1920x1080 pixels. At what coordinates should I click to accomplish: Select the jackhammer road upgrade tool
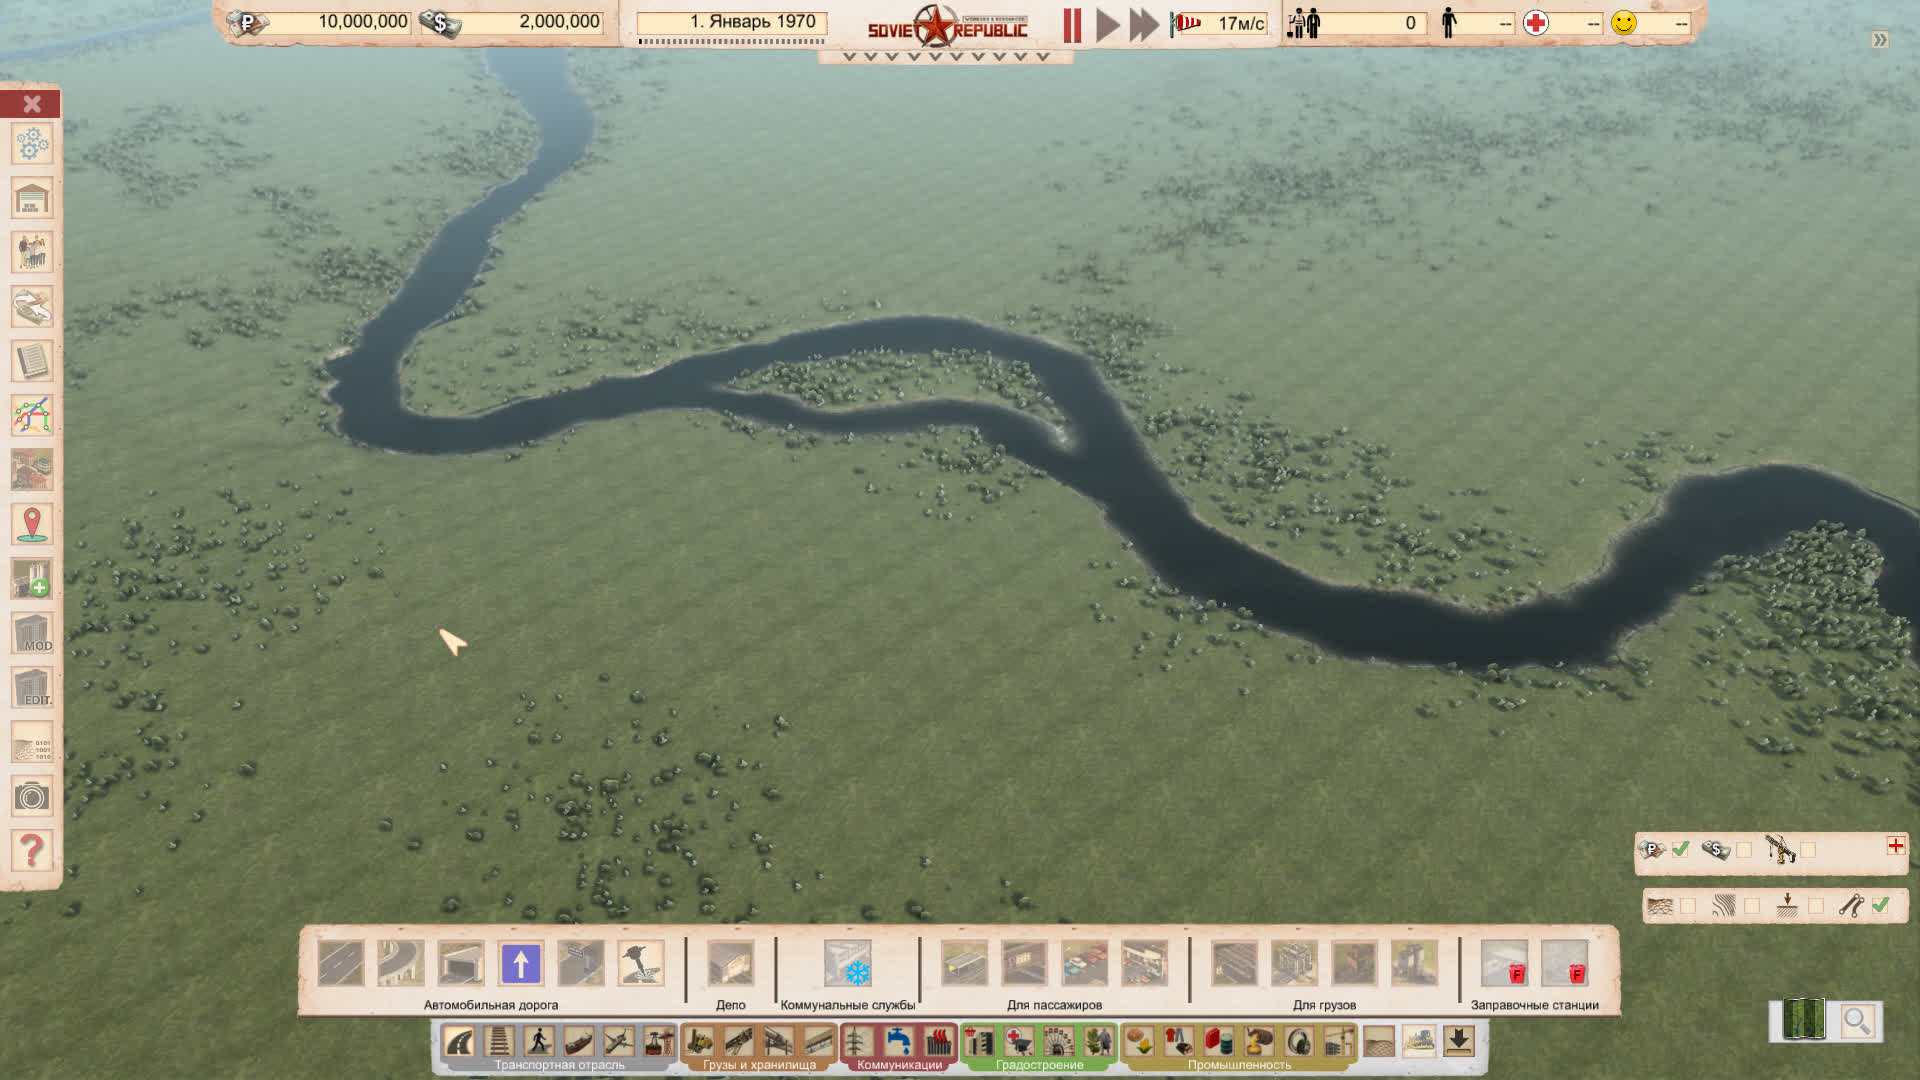(x=641, y=964)
